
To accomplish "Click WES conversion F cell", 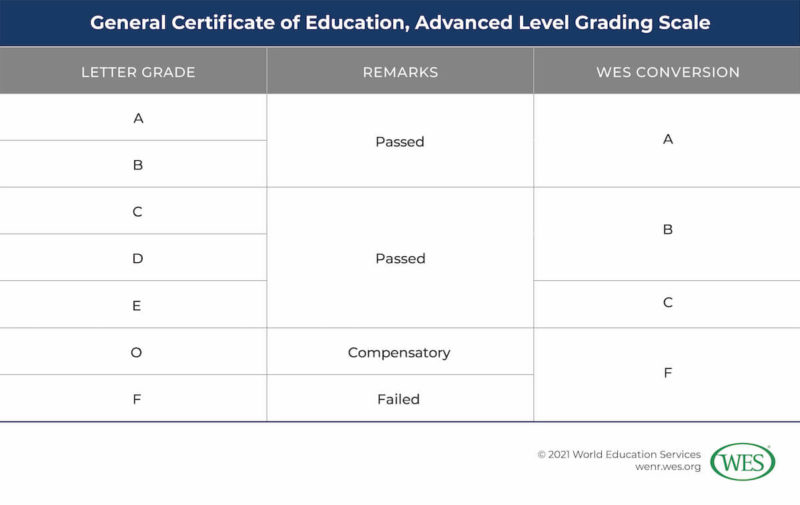I will click(x=667, y=373).
